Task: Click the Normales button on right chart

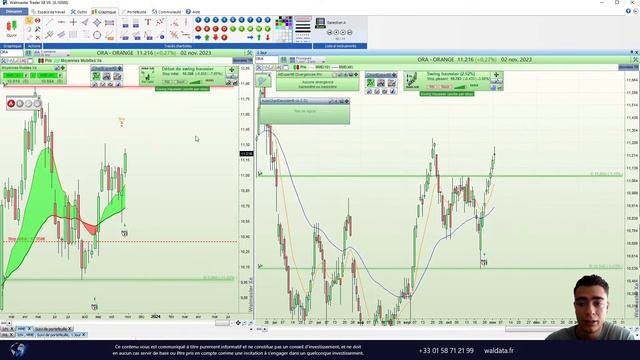Action: coord(629,67)
